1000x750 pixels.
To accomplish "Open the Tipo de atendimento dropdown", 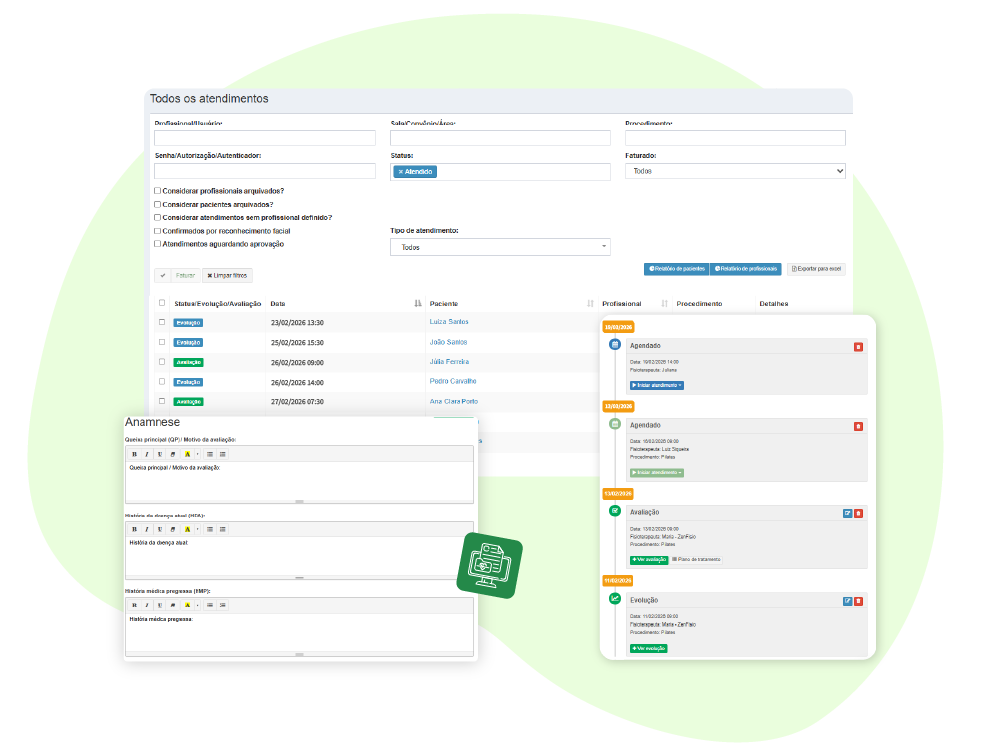I will (500, 247).
